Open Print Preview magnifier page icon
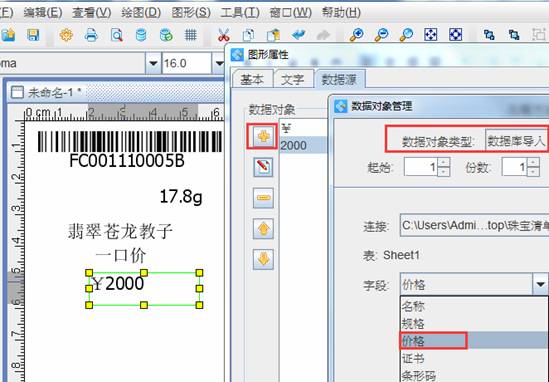This screenshot has height=382, width=549. (x=116, y=35)
